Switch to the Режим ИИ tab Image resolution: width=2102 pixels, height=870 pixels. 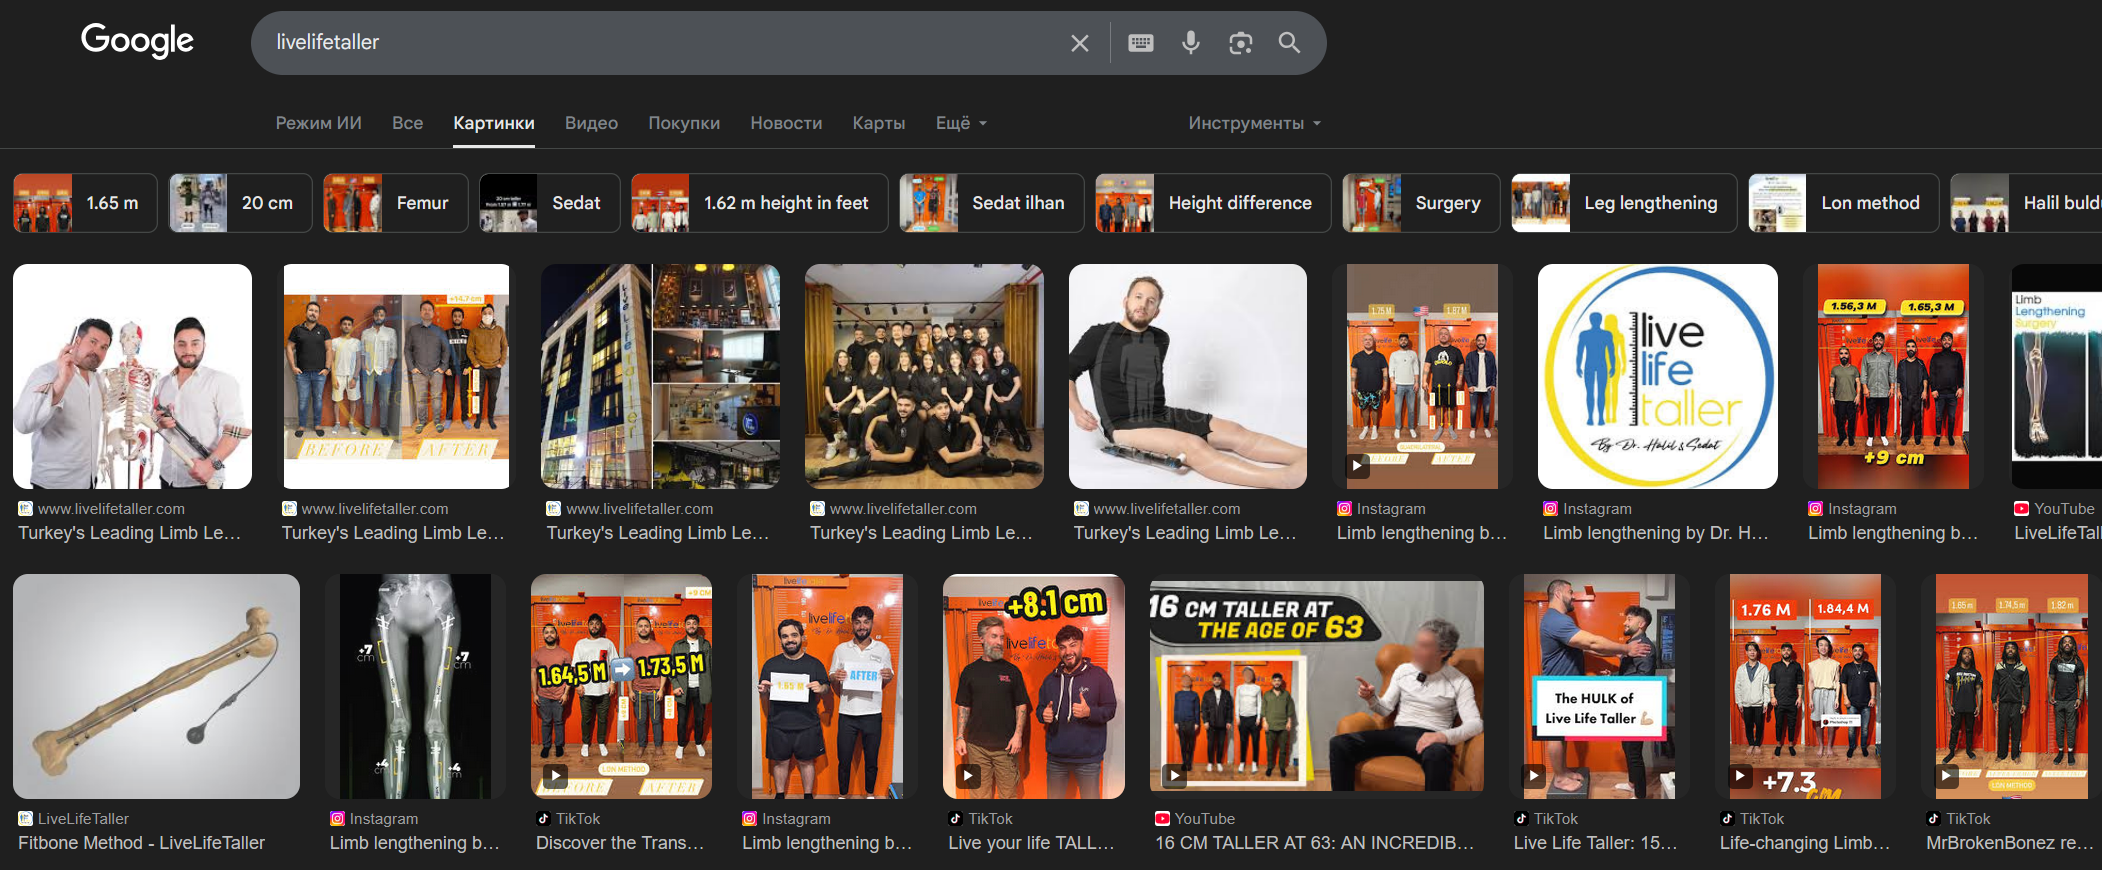tap(319, 123)
